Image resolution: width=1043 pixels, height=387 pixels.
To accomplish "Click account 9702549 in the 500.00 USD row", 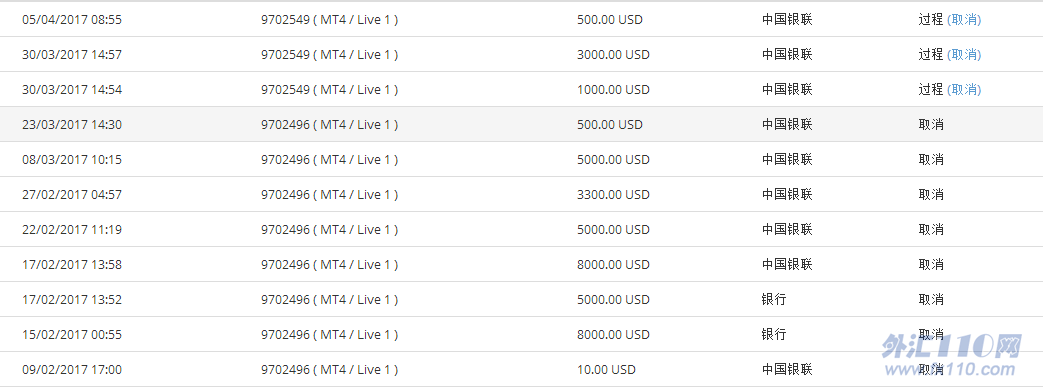I will tap(329, 19).
